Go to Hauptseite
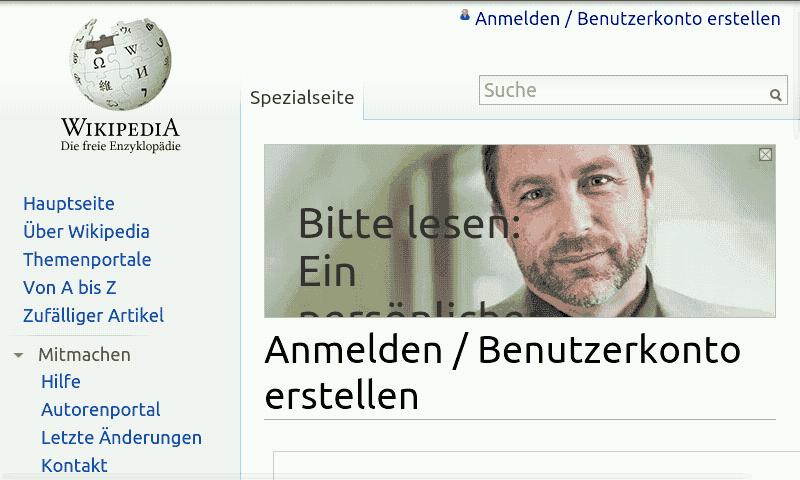 coord(69,204)
